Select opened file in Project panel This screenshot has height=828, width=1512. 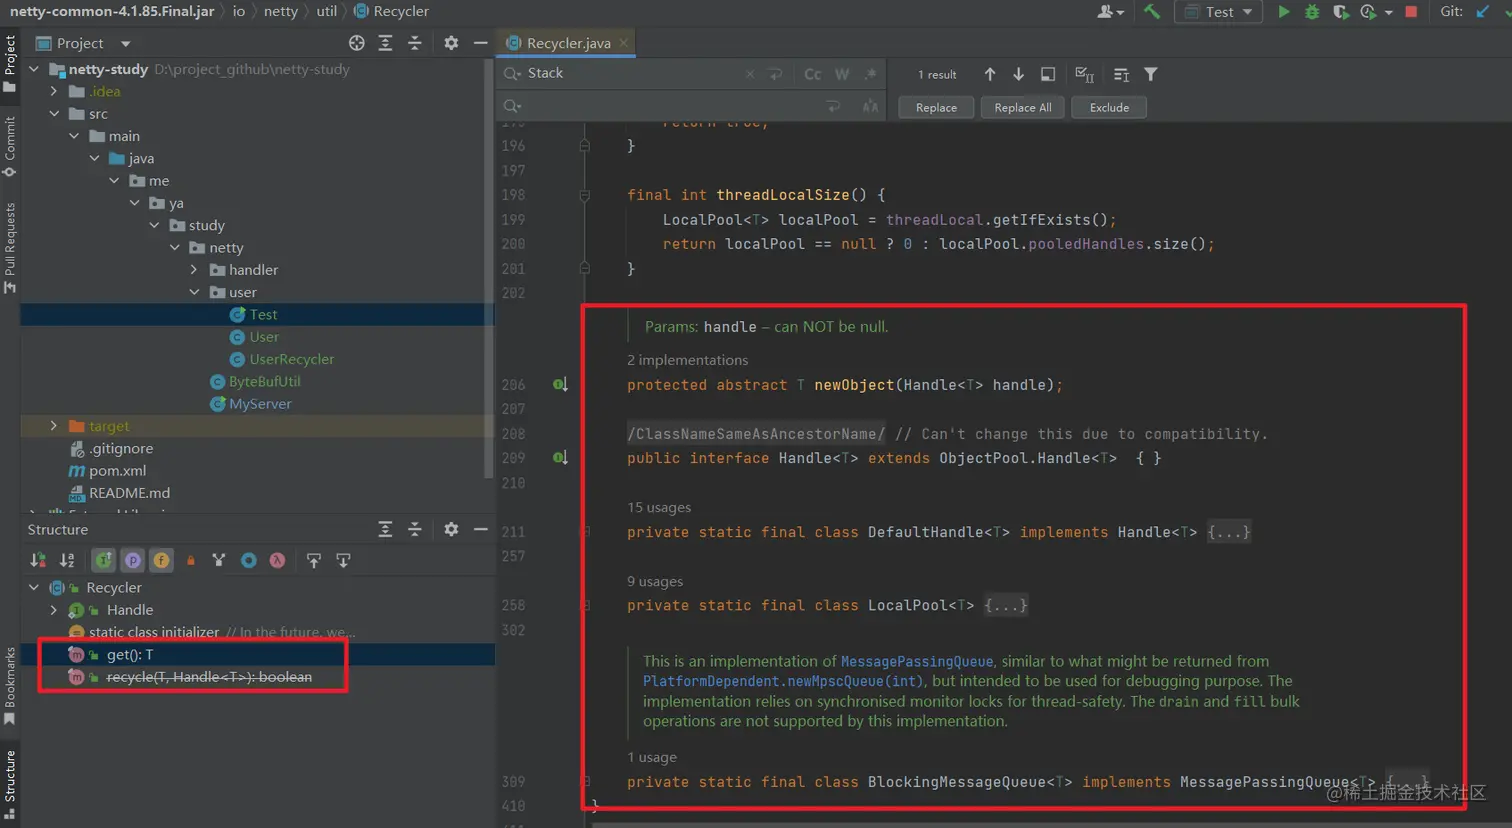pyautogui.click(x=357, y=43)
